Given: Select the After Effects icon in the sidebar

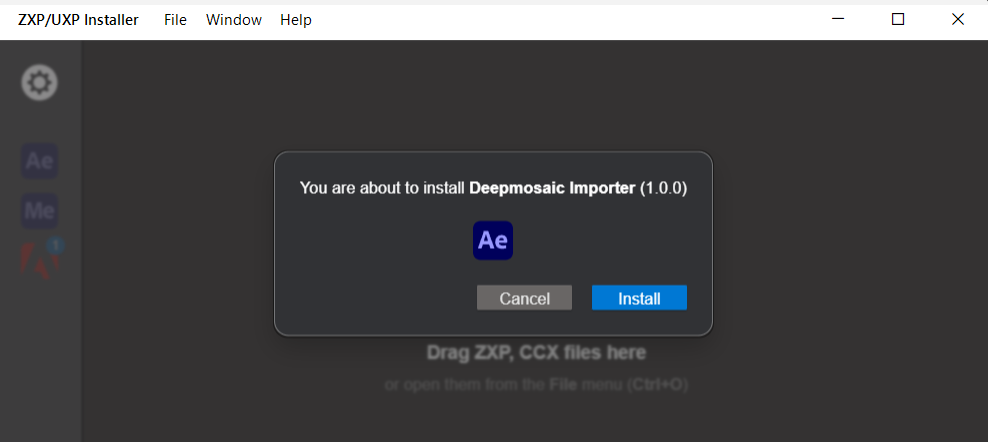Looking at the screenshot, I should (x=40, y=162).
